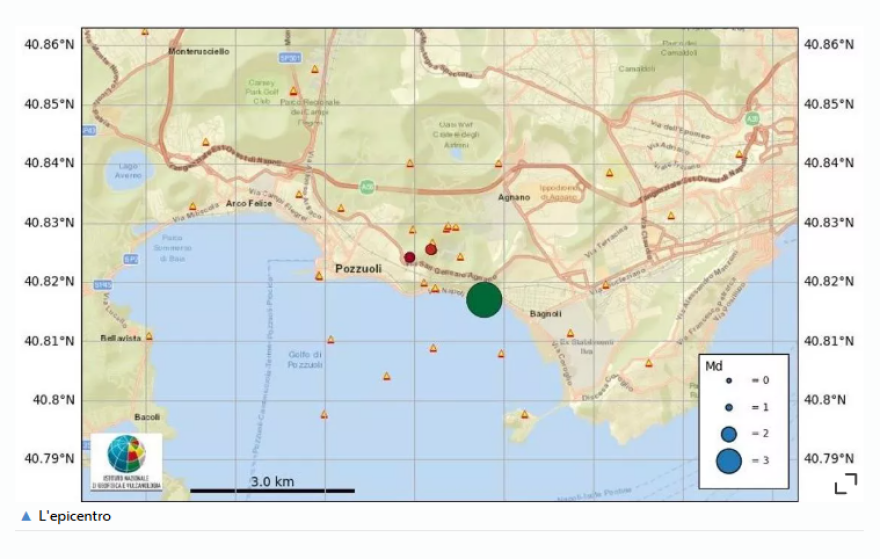The width and height of the screenshot is (880, 559).
Task: Click the Monterusciello label
Action: pyautogui.click(x=199, y=51)
